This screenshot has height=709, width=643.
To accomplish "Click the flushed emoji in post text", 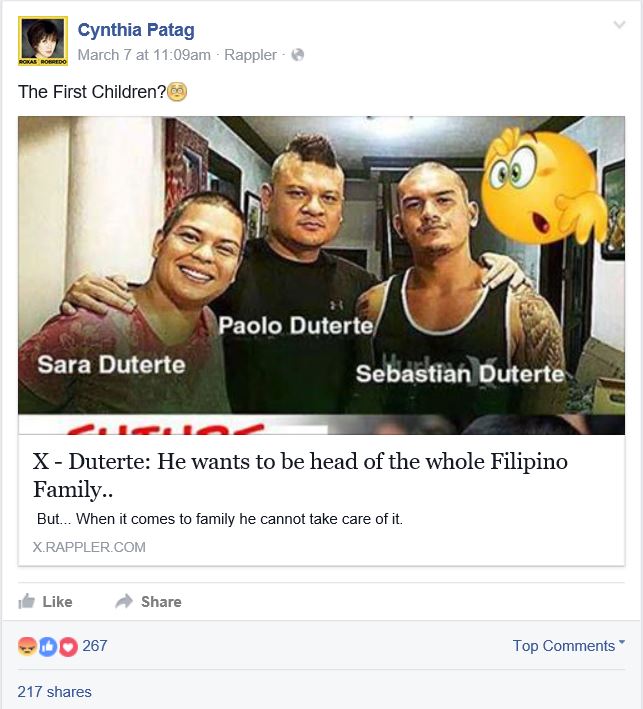I will [x=177, y=92].
